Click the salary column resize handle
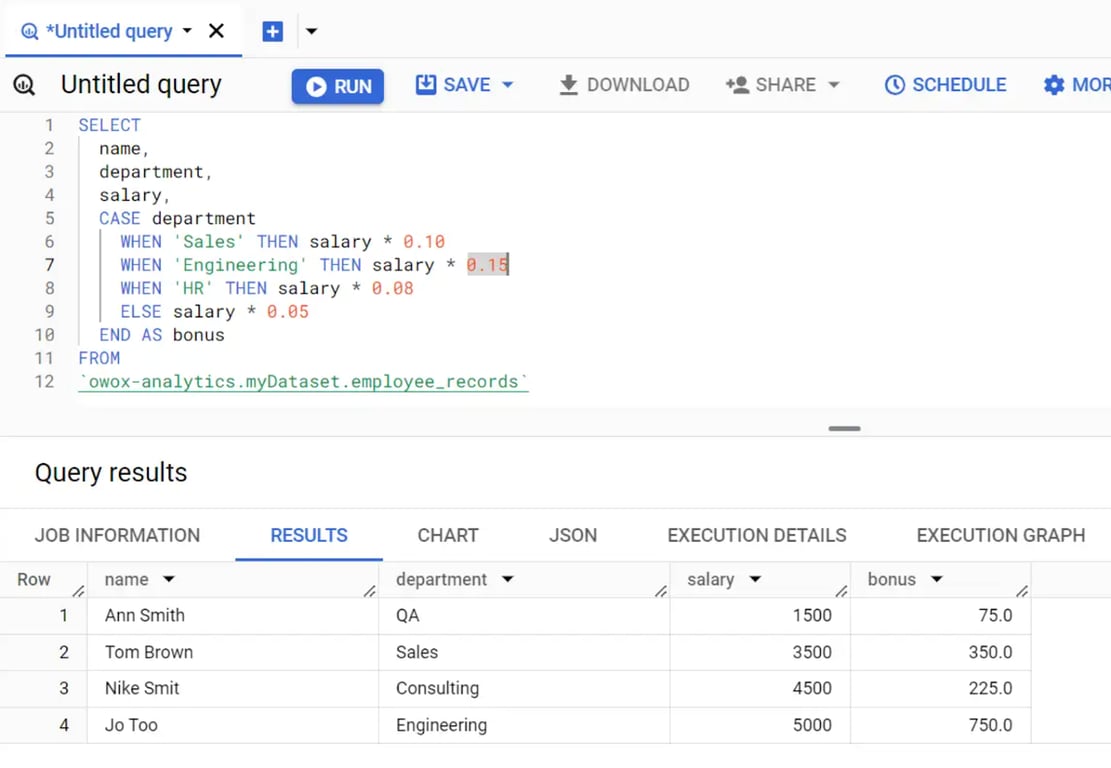This screenshot has height=768, width=1111. pyautogui.click(x=842, y=591)
